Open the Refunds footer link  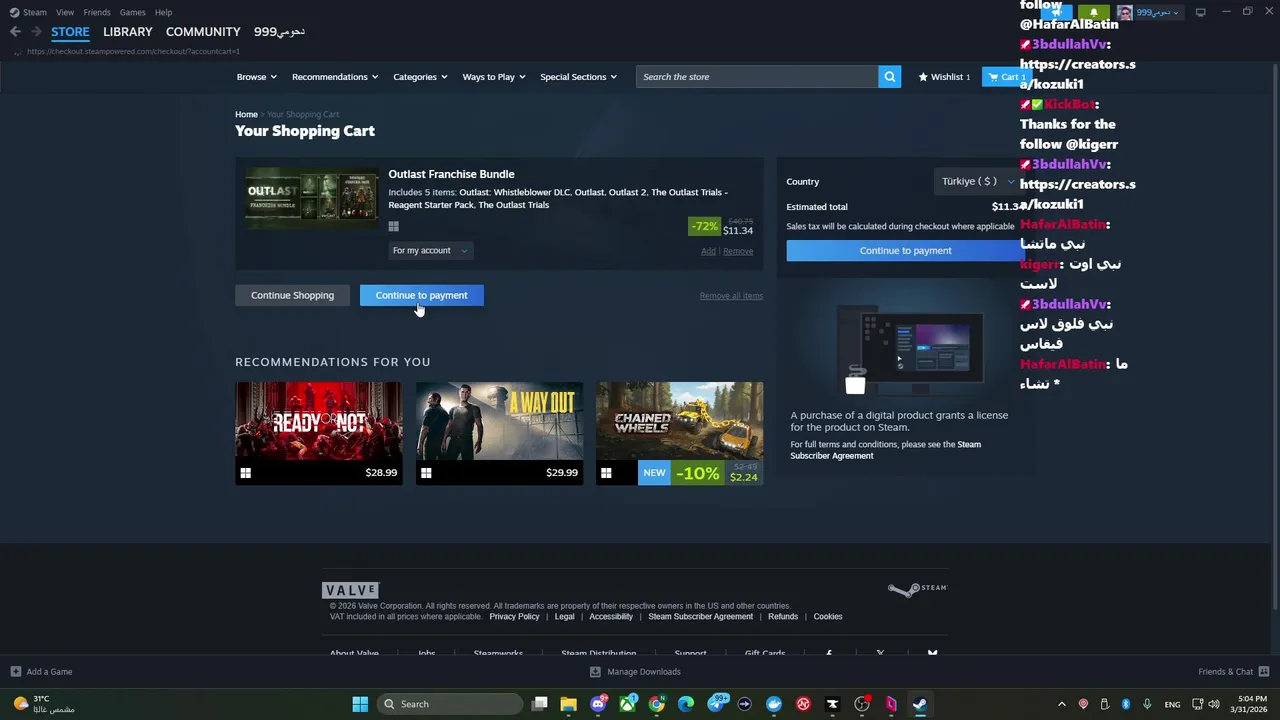[783, 617]
